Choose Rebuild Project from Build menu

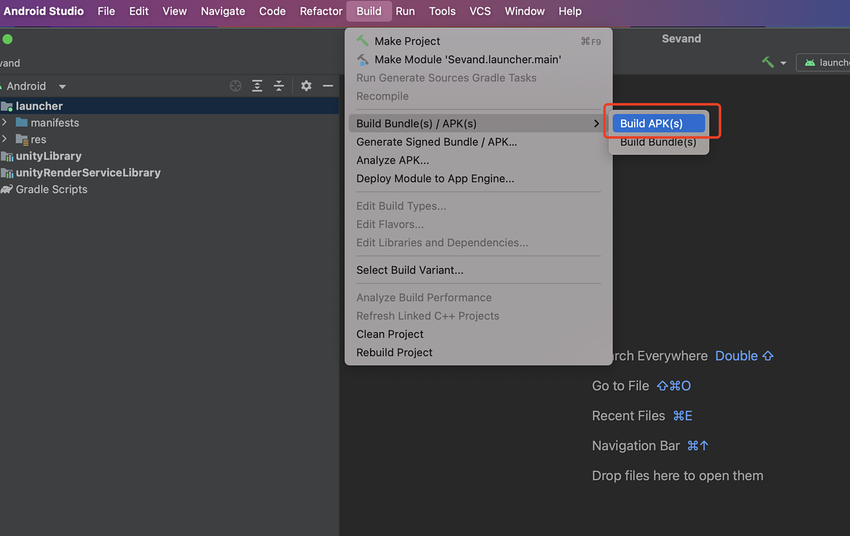point(394,352)
